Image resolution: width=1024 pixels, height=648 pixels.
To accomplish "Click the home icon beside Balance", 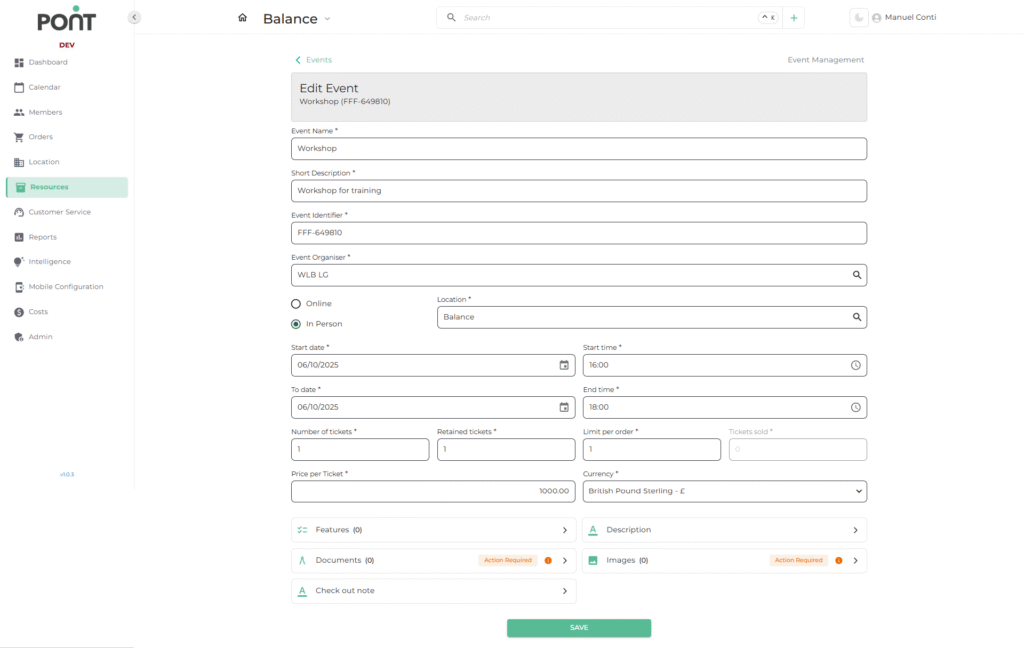I will (x=242, y=18).
